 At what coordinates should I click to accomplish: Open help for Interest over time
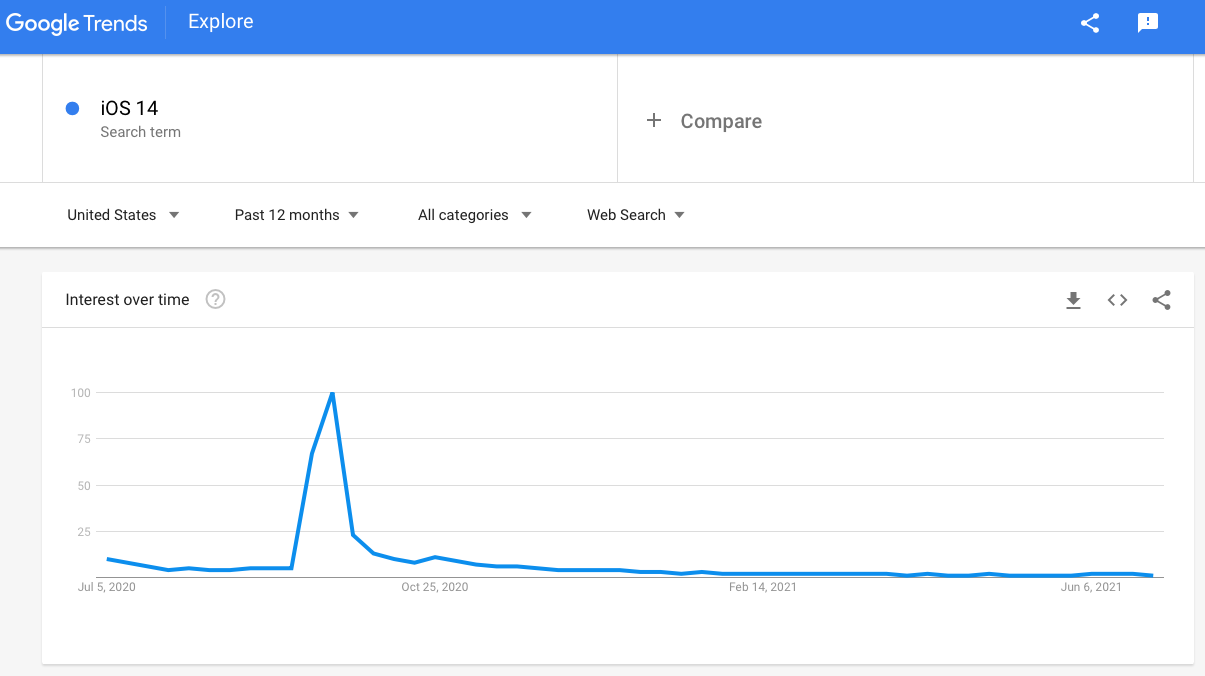[215, 299]
